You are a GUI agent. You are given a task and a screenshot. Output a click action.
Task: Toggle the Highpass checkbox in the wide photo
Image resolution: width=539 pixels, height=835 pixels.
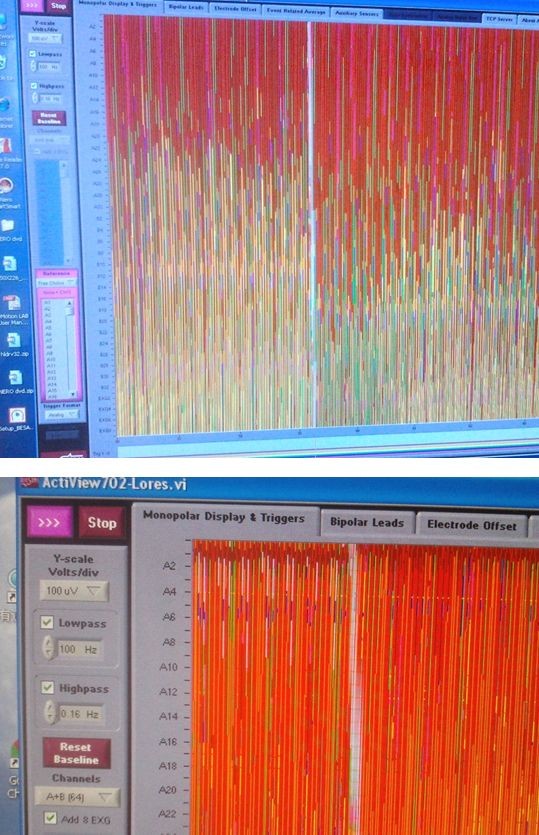(34, 86)
